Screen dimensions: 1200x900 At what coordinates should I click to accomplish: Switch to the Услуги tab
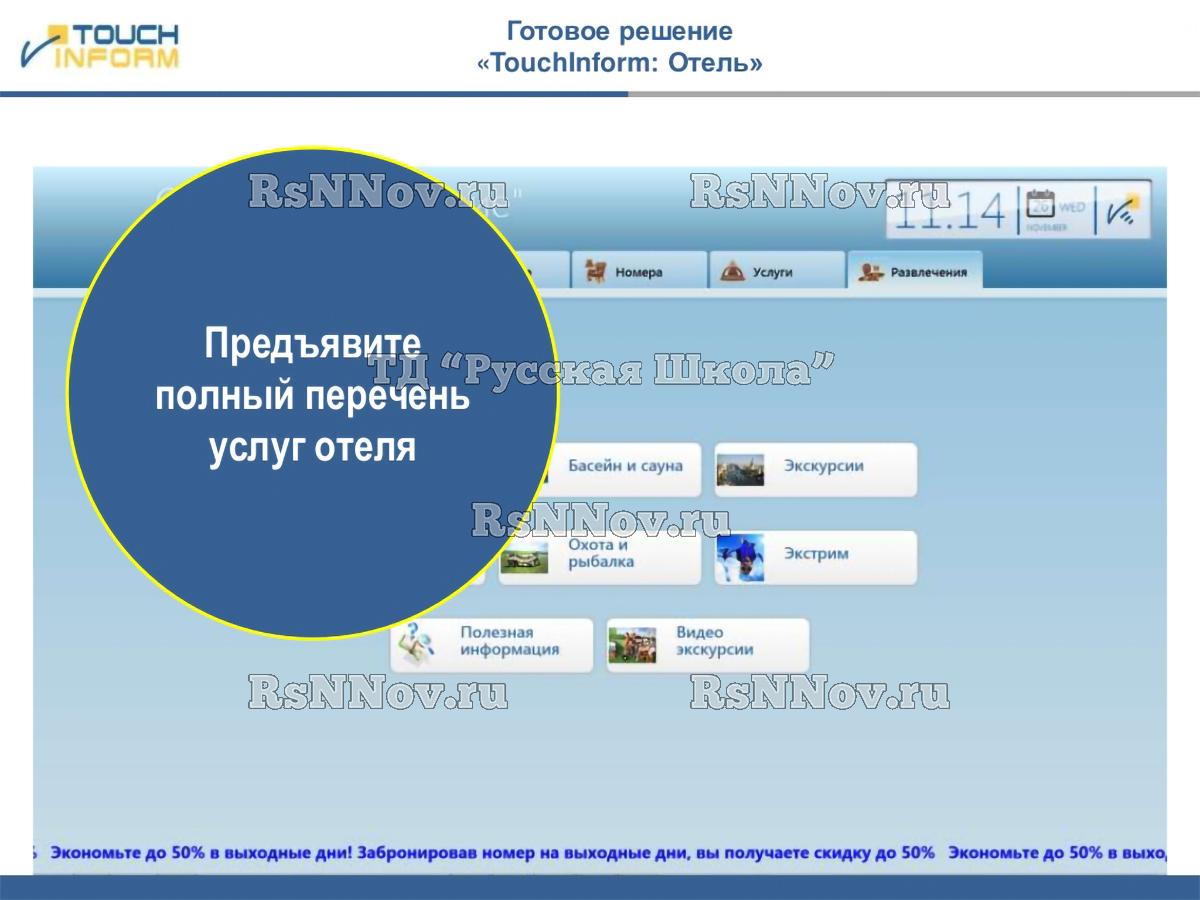(777, 271)
